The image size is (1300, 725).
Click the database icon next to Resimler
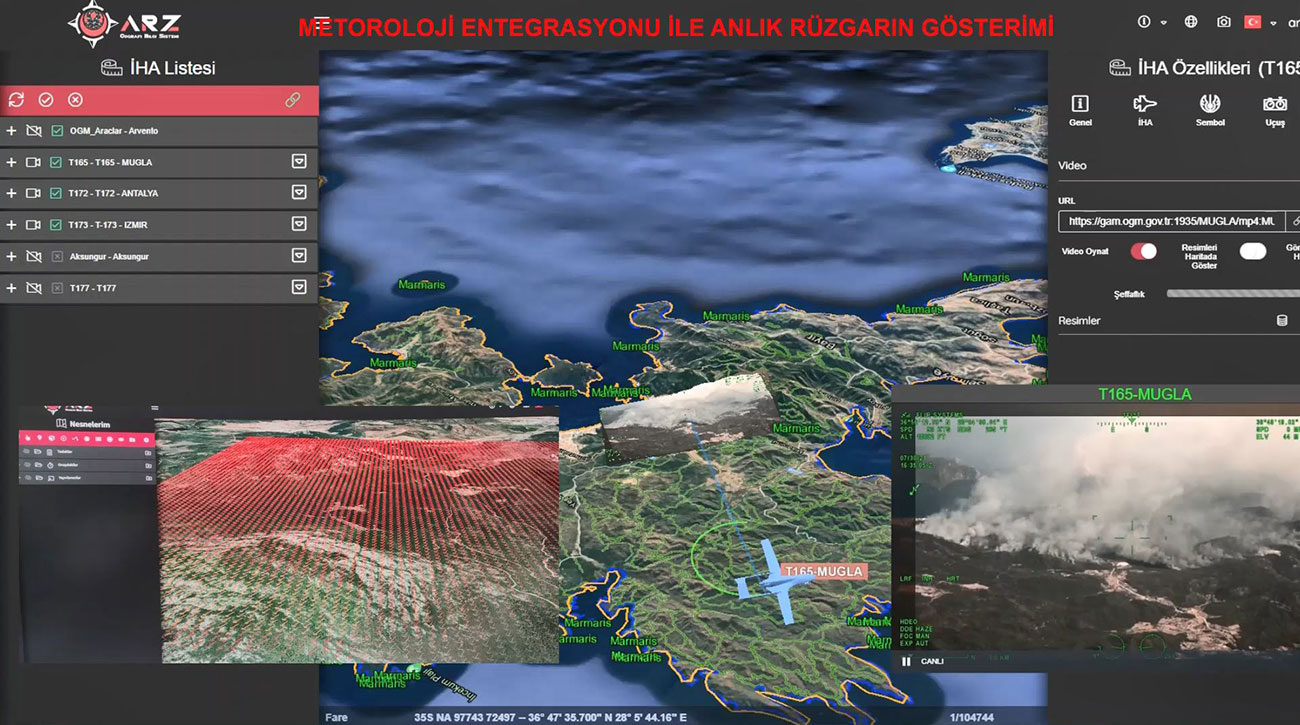[1282, 321]
